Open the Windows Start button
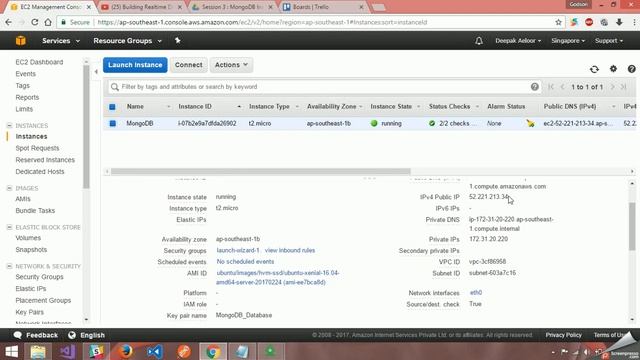Viewport: 640px width, 360px height. tap(11, 351)
